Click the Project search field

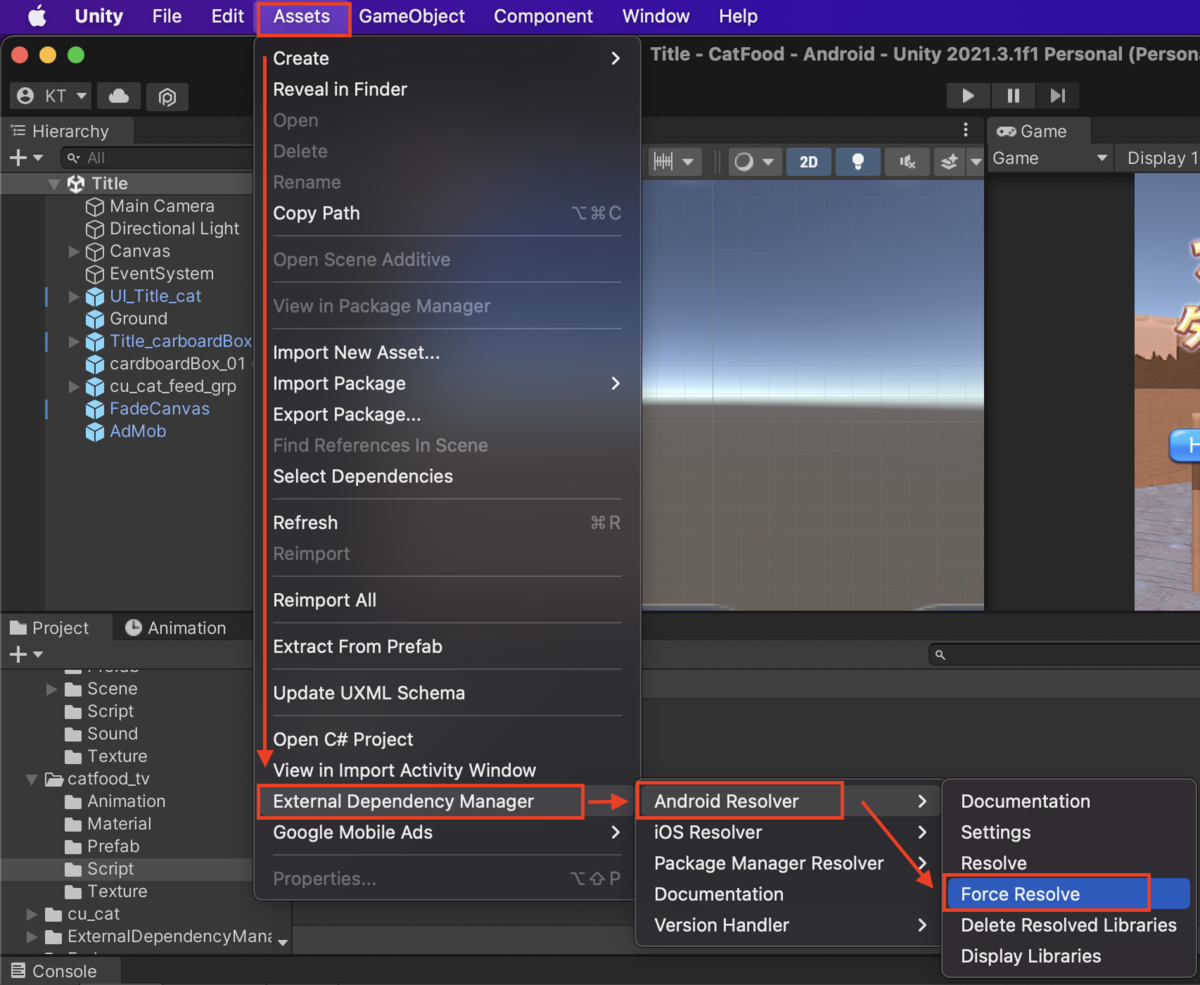(1065, 655)
